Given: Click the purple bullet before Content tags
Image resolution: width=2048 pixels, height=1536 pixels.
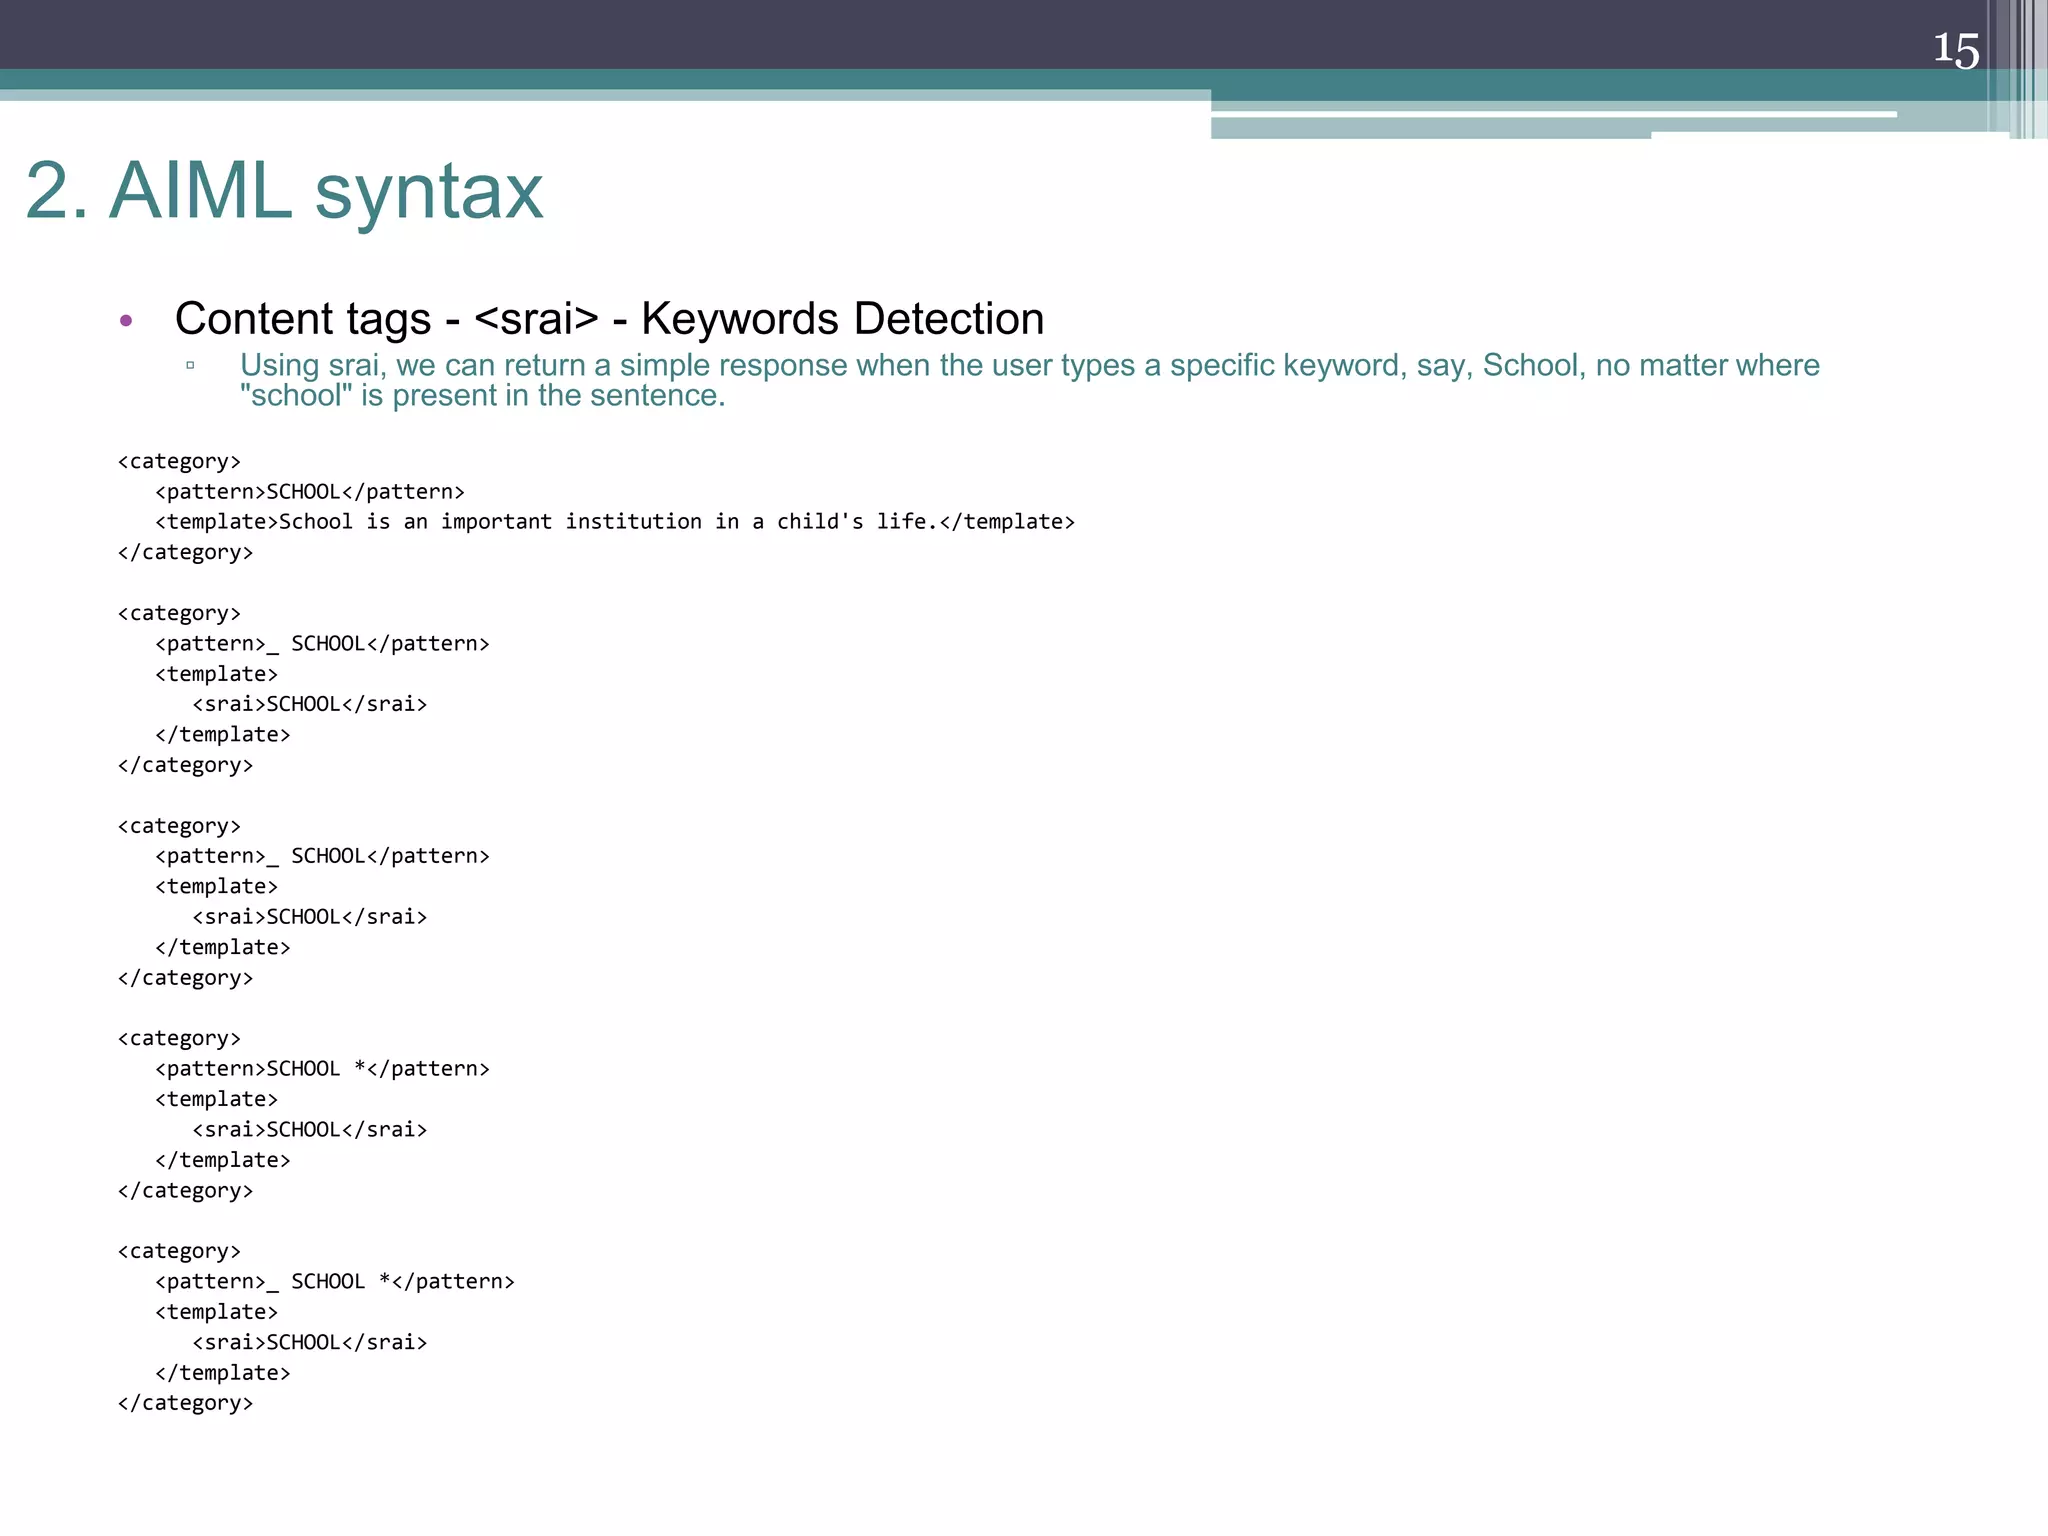Looking at the screenshot, I should pos(126,321).
